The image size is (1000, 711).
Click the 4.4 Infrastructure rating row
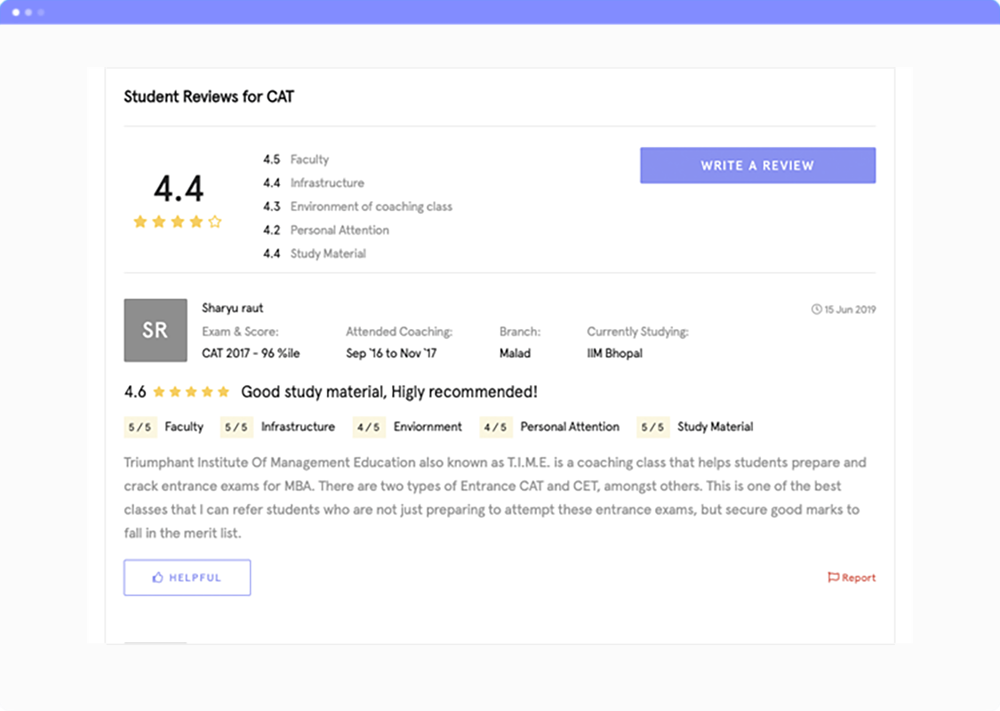(313, 183)
